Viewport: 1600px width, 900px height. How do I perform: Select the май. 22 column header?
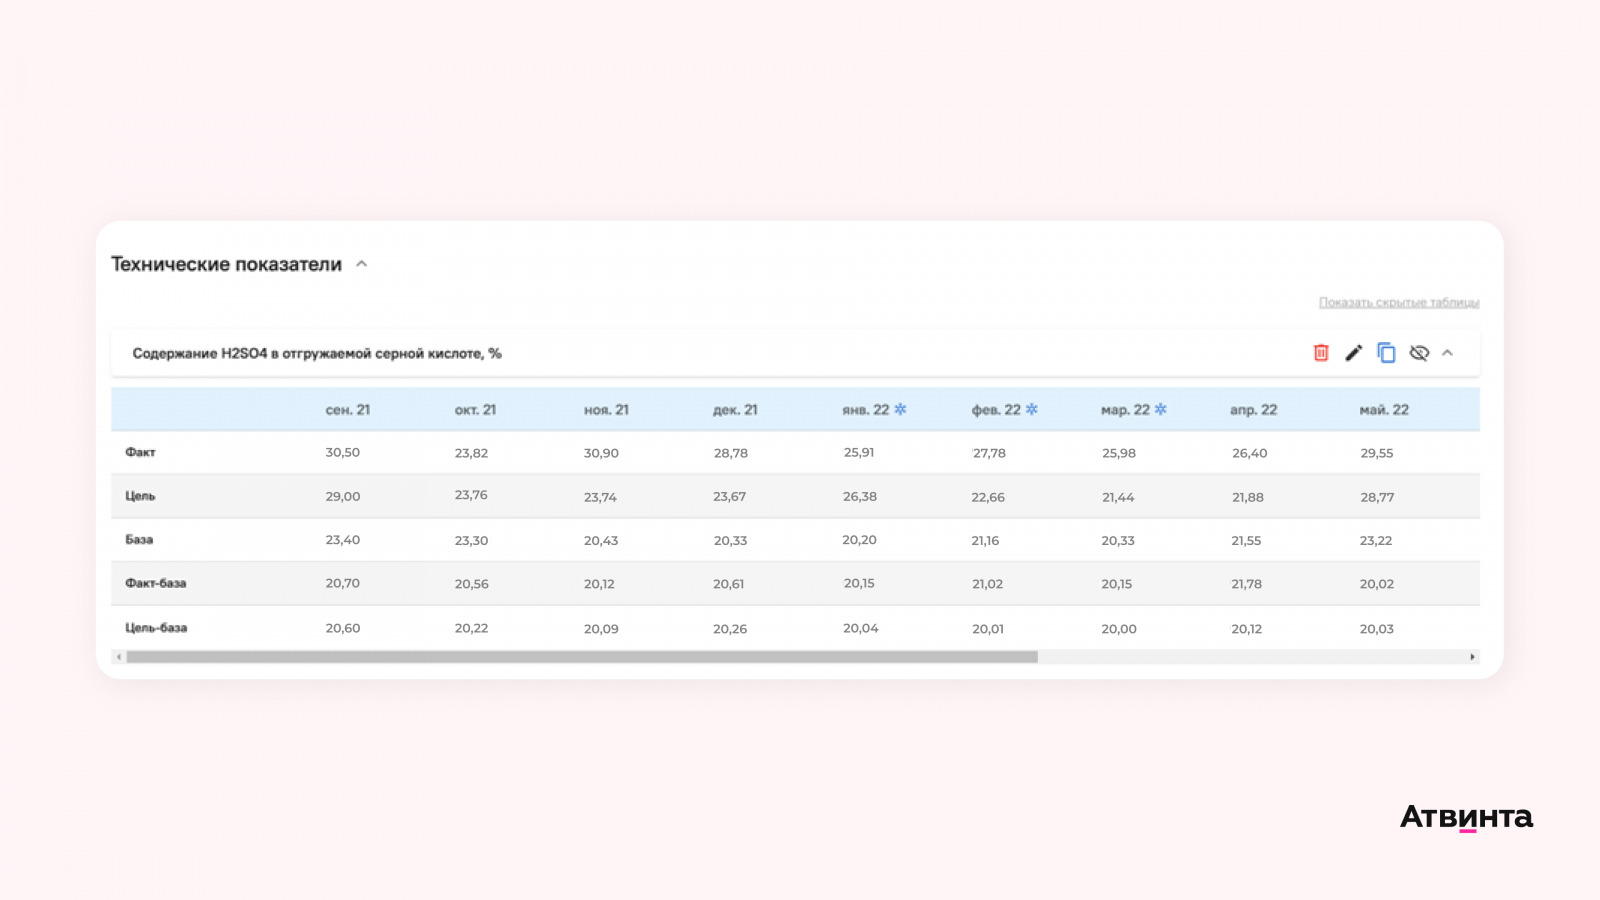[x=1384, y=410]
